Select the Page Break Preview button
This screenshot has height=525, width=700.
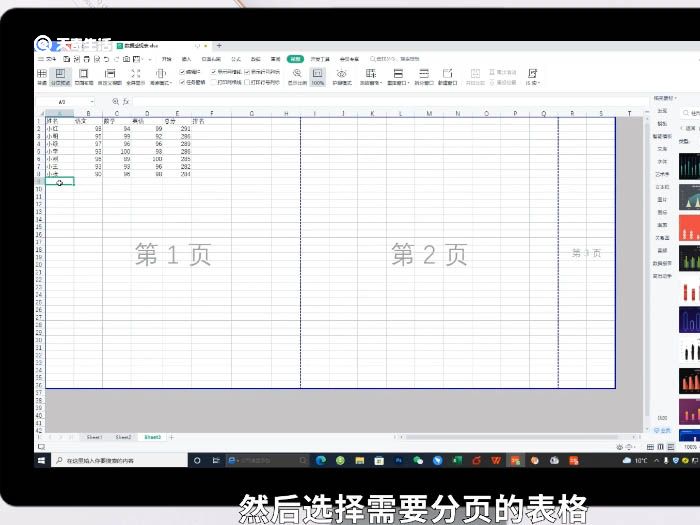(x=60, y=77)
